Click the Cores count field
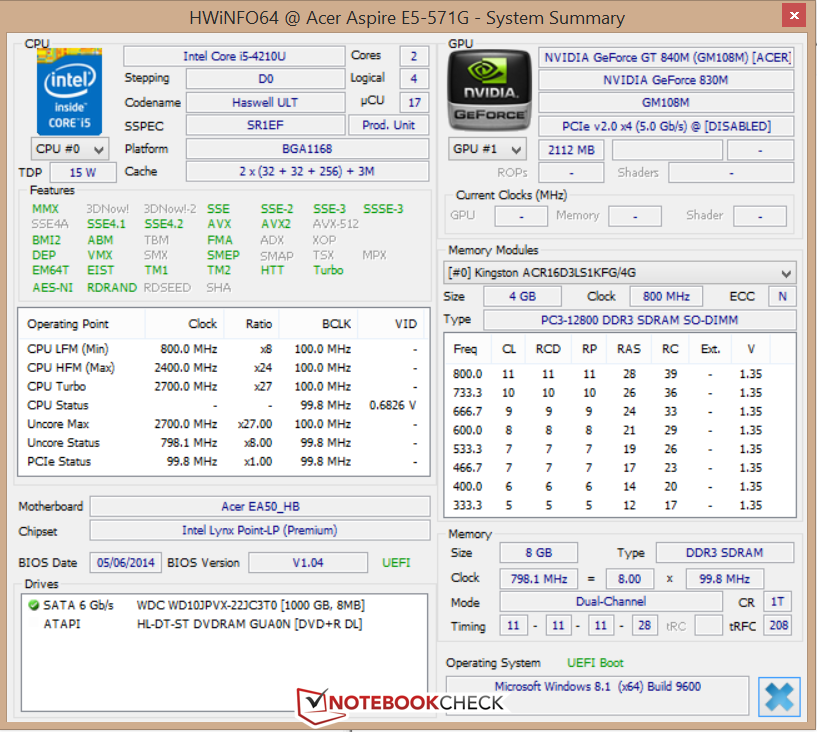This screenshot has height=732, width=817. 414,56
